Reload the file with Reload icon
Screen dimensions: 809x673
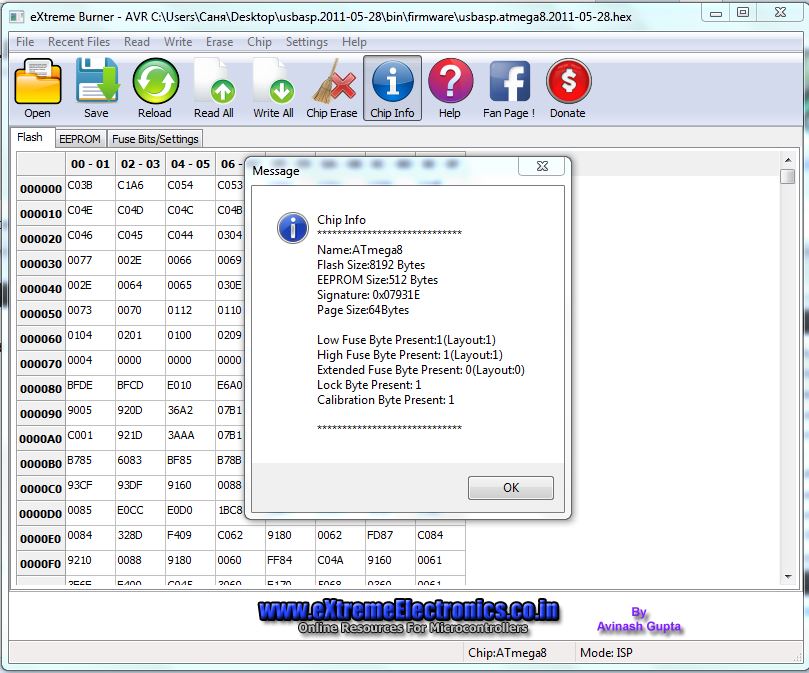tap(155, 88)
